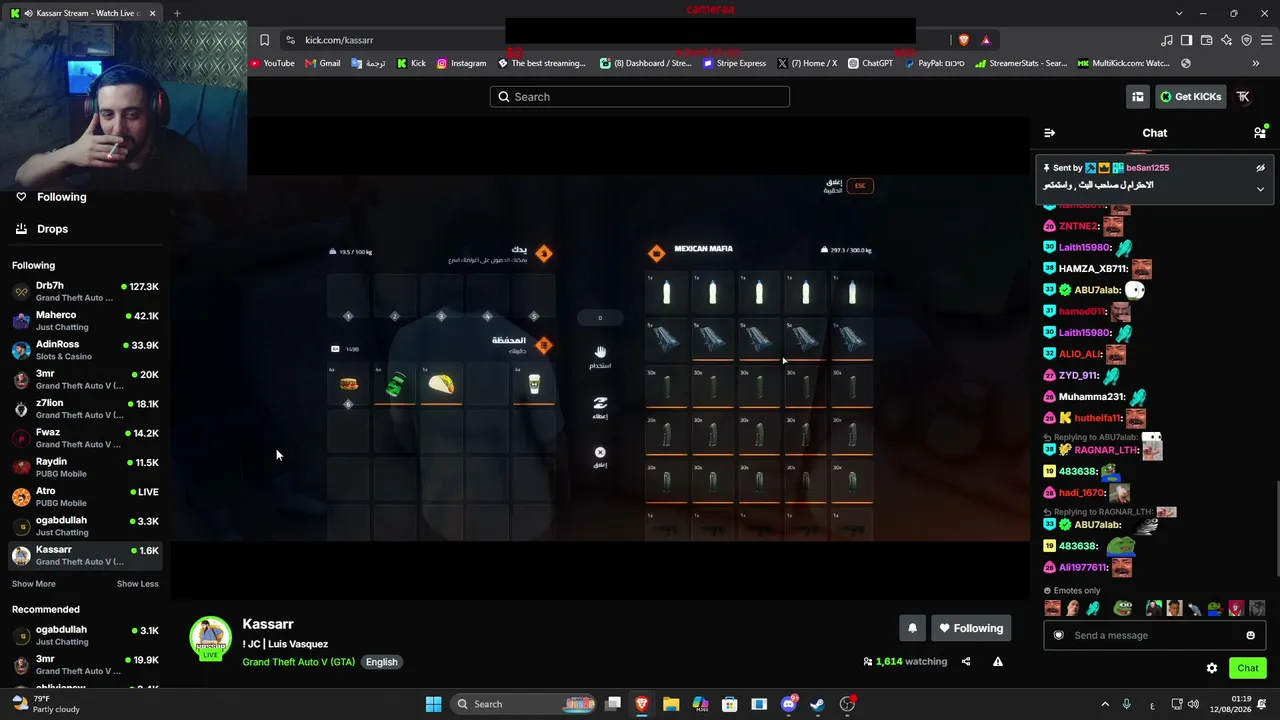The width and height of the screenshot is (1280, 720).
Task: Insert the Pepe frog emote from quick emotes
Action: 1124,608
